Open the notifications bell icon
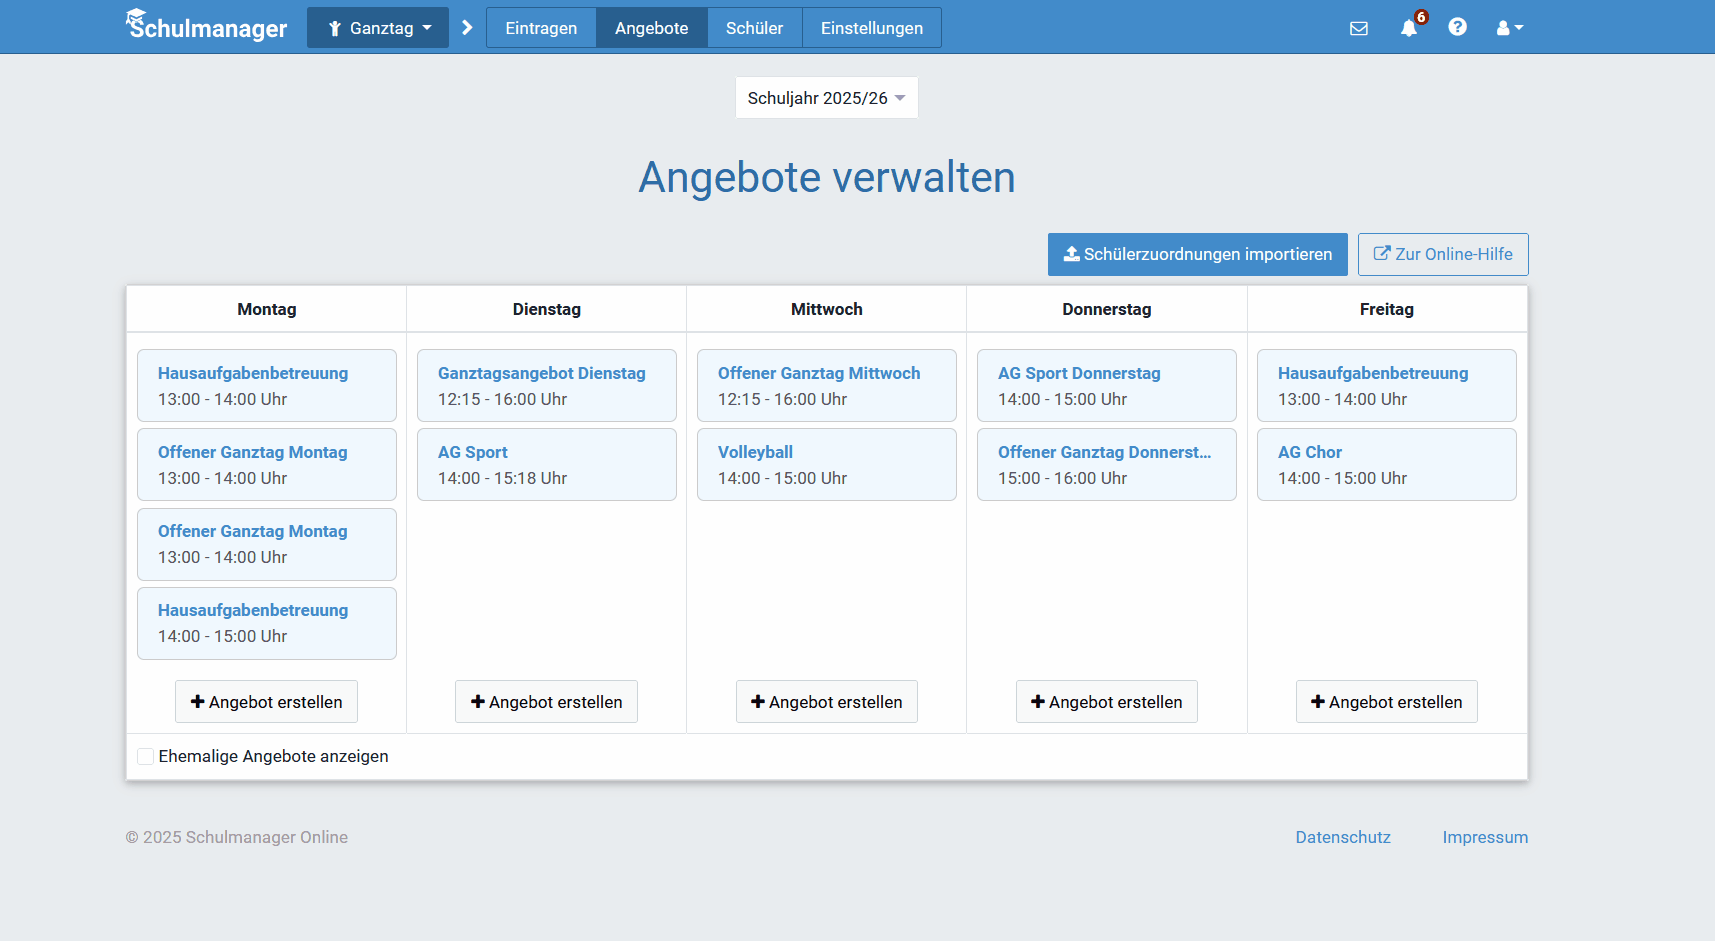The width and height of the screenshot is (1715, 941). click(x=1409, y=28)
